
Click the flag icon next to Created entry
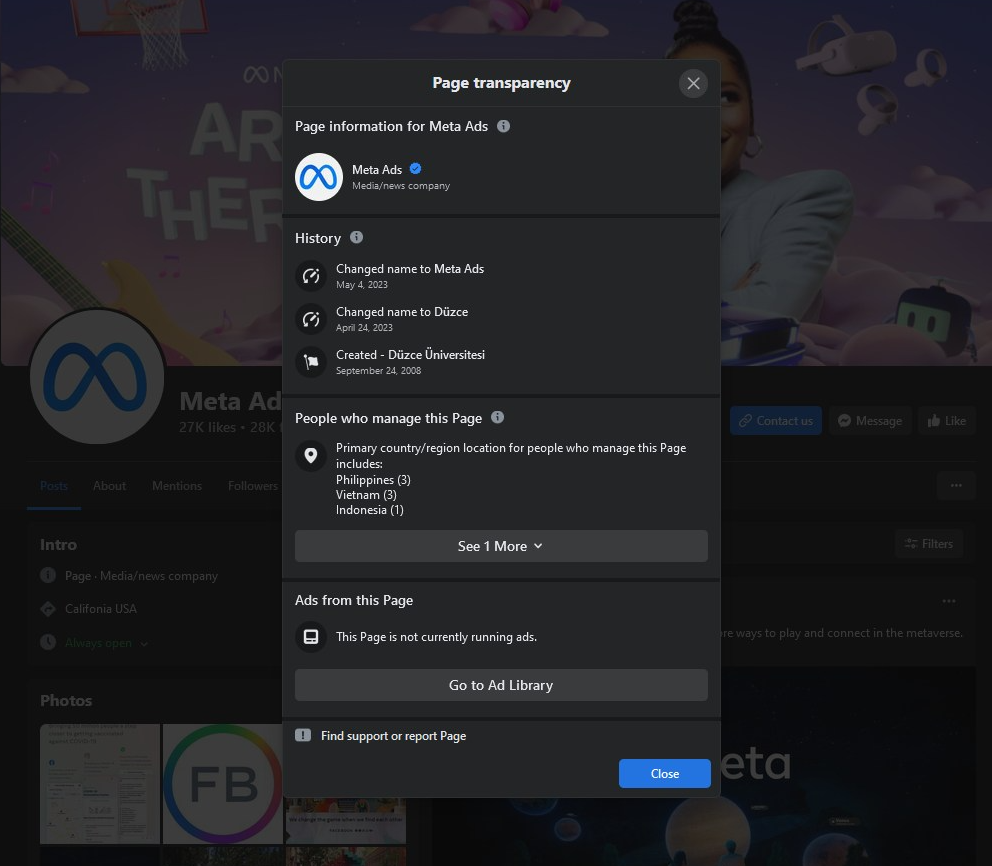(x=311, y=362)
